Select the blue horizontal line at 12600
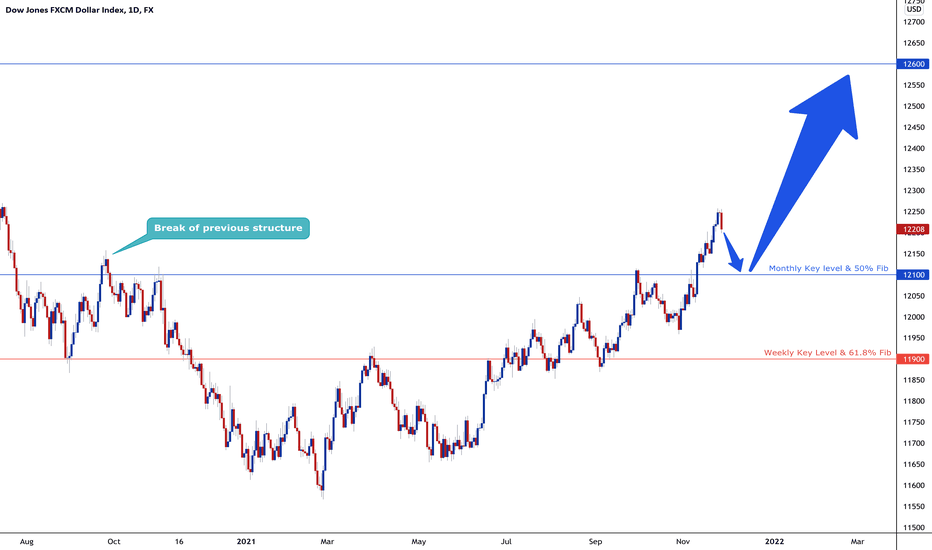 tap(448, 64)
